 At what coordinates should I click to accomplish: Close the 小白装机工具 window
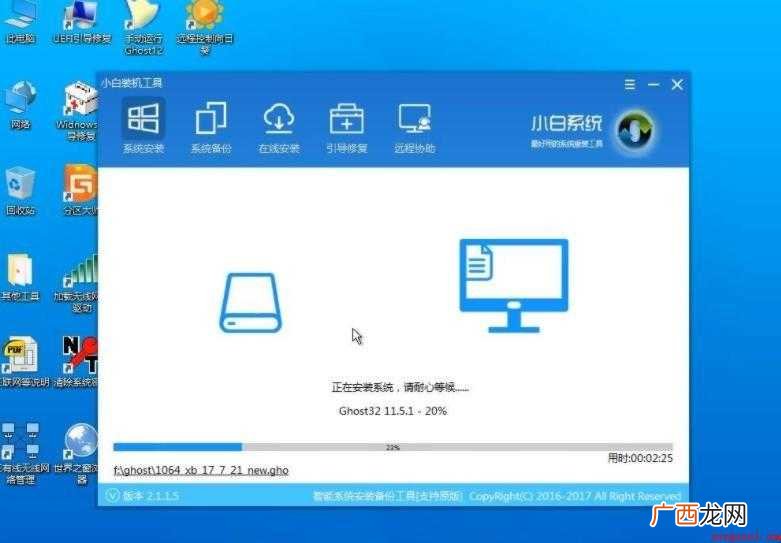[x=677, y=85]
